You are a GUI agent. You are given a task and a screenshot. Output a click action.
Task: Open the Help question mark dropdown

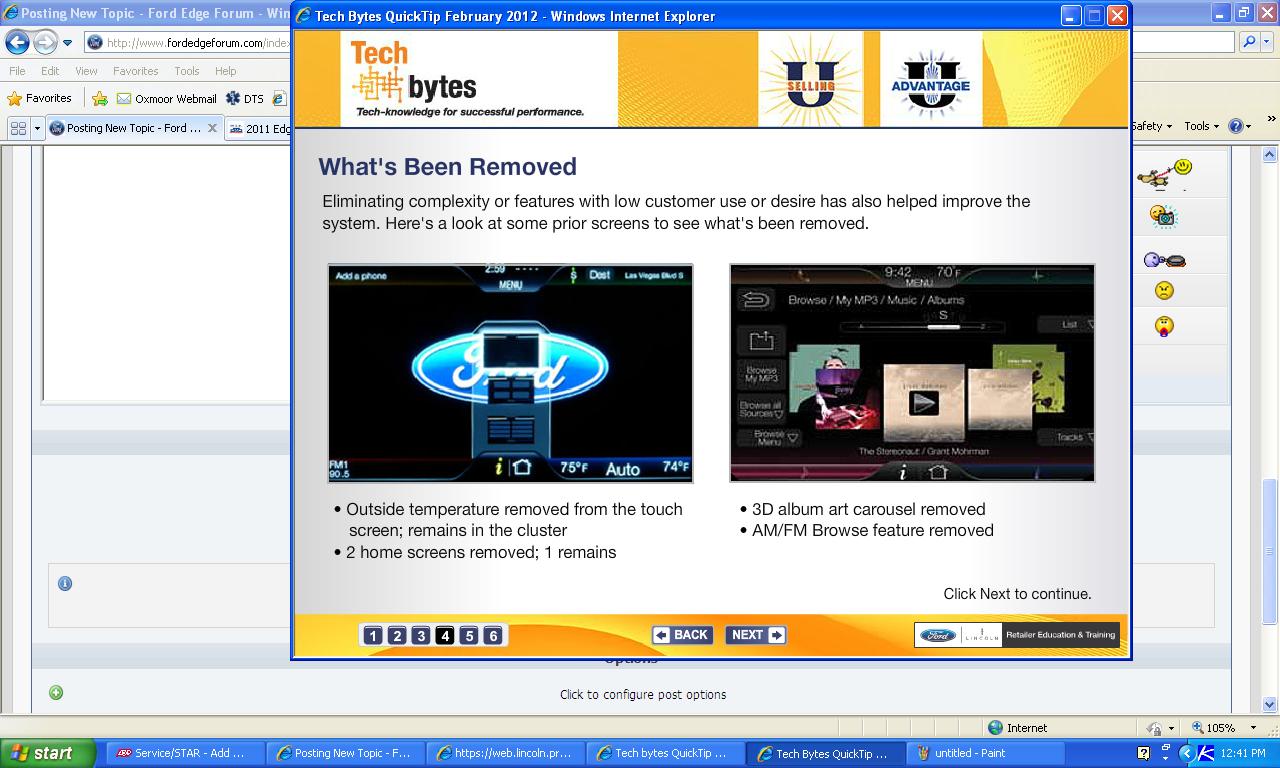pos(1240,126)
